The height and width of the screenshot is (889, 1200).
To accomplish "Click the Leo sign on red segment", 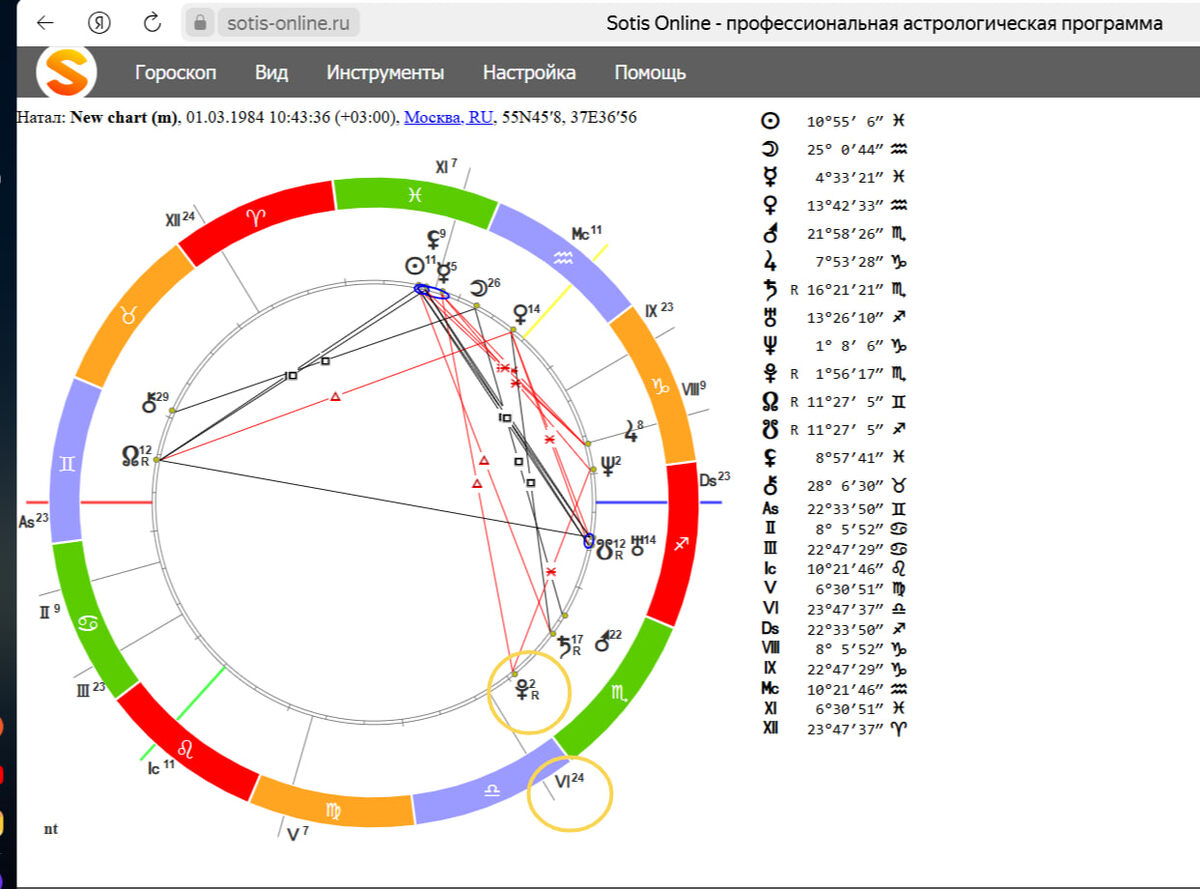I will click(184, 747).
